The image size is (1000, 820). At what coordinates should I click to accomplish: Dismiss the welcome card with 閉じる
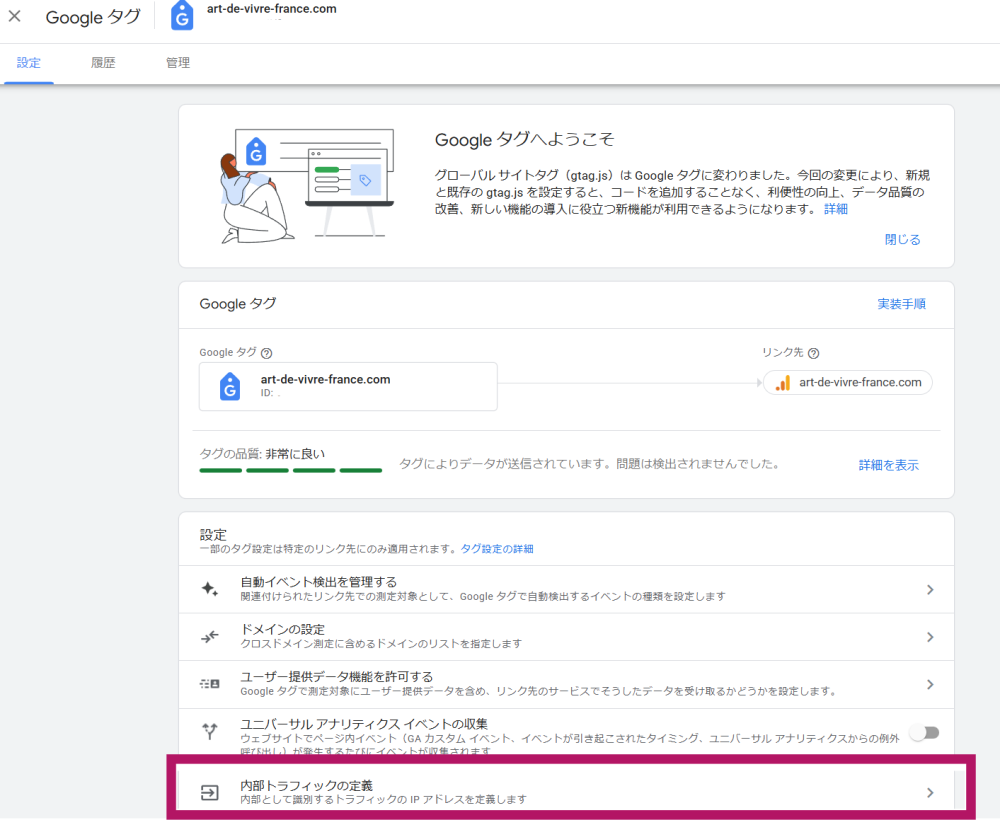tap(902, 240)
